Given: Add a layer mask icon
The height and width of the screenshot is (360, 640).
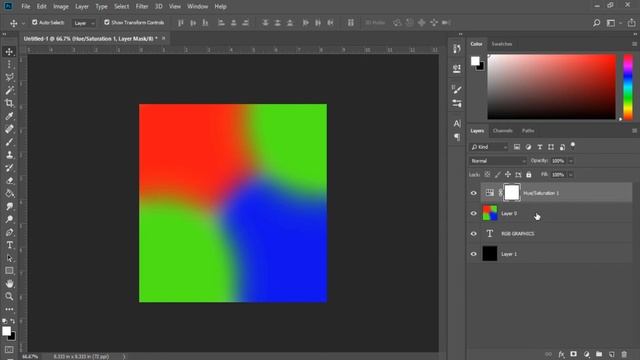Looking at the screenshot, I should (x=574, y=354).
